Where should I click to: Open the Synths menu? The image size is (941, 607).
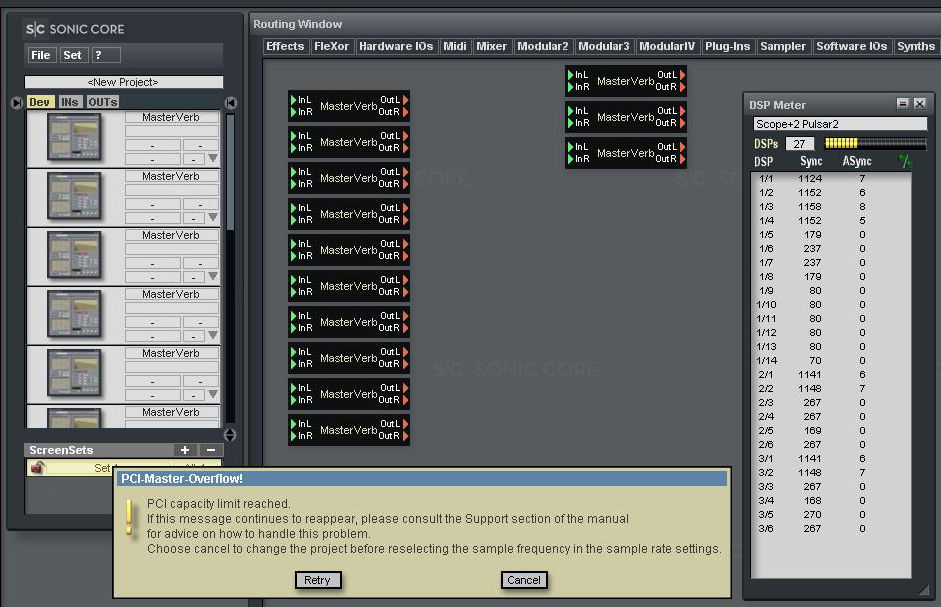[916, 46]
